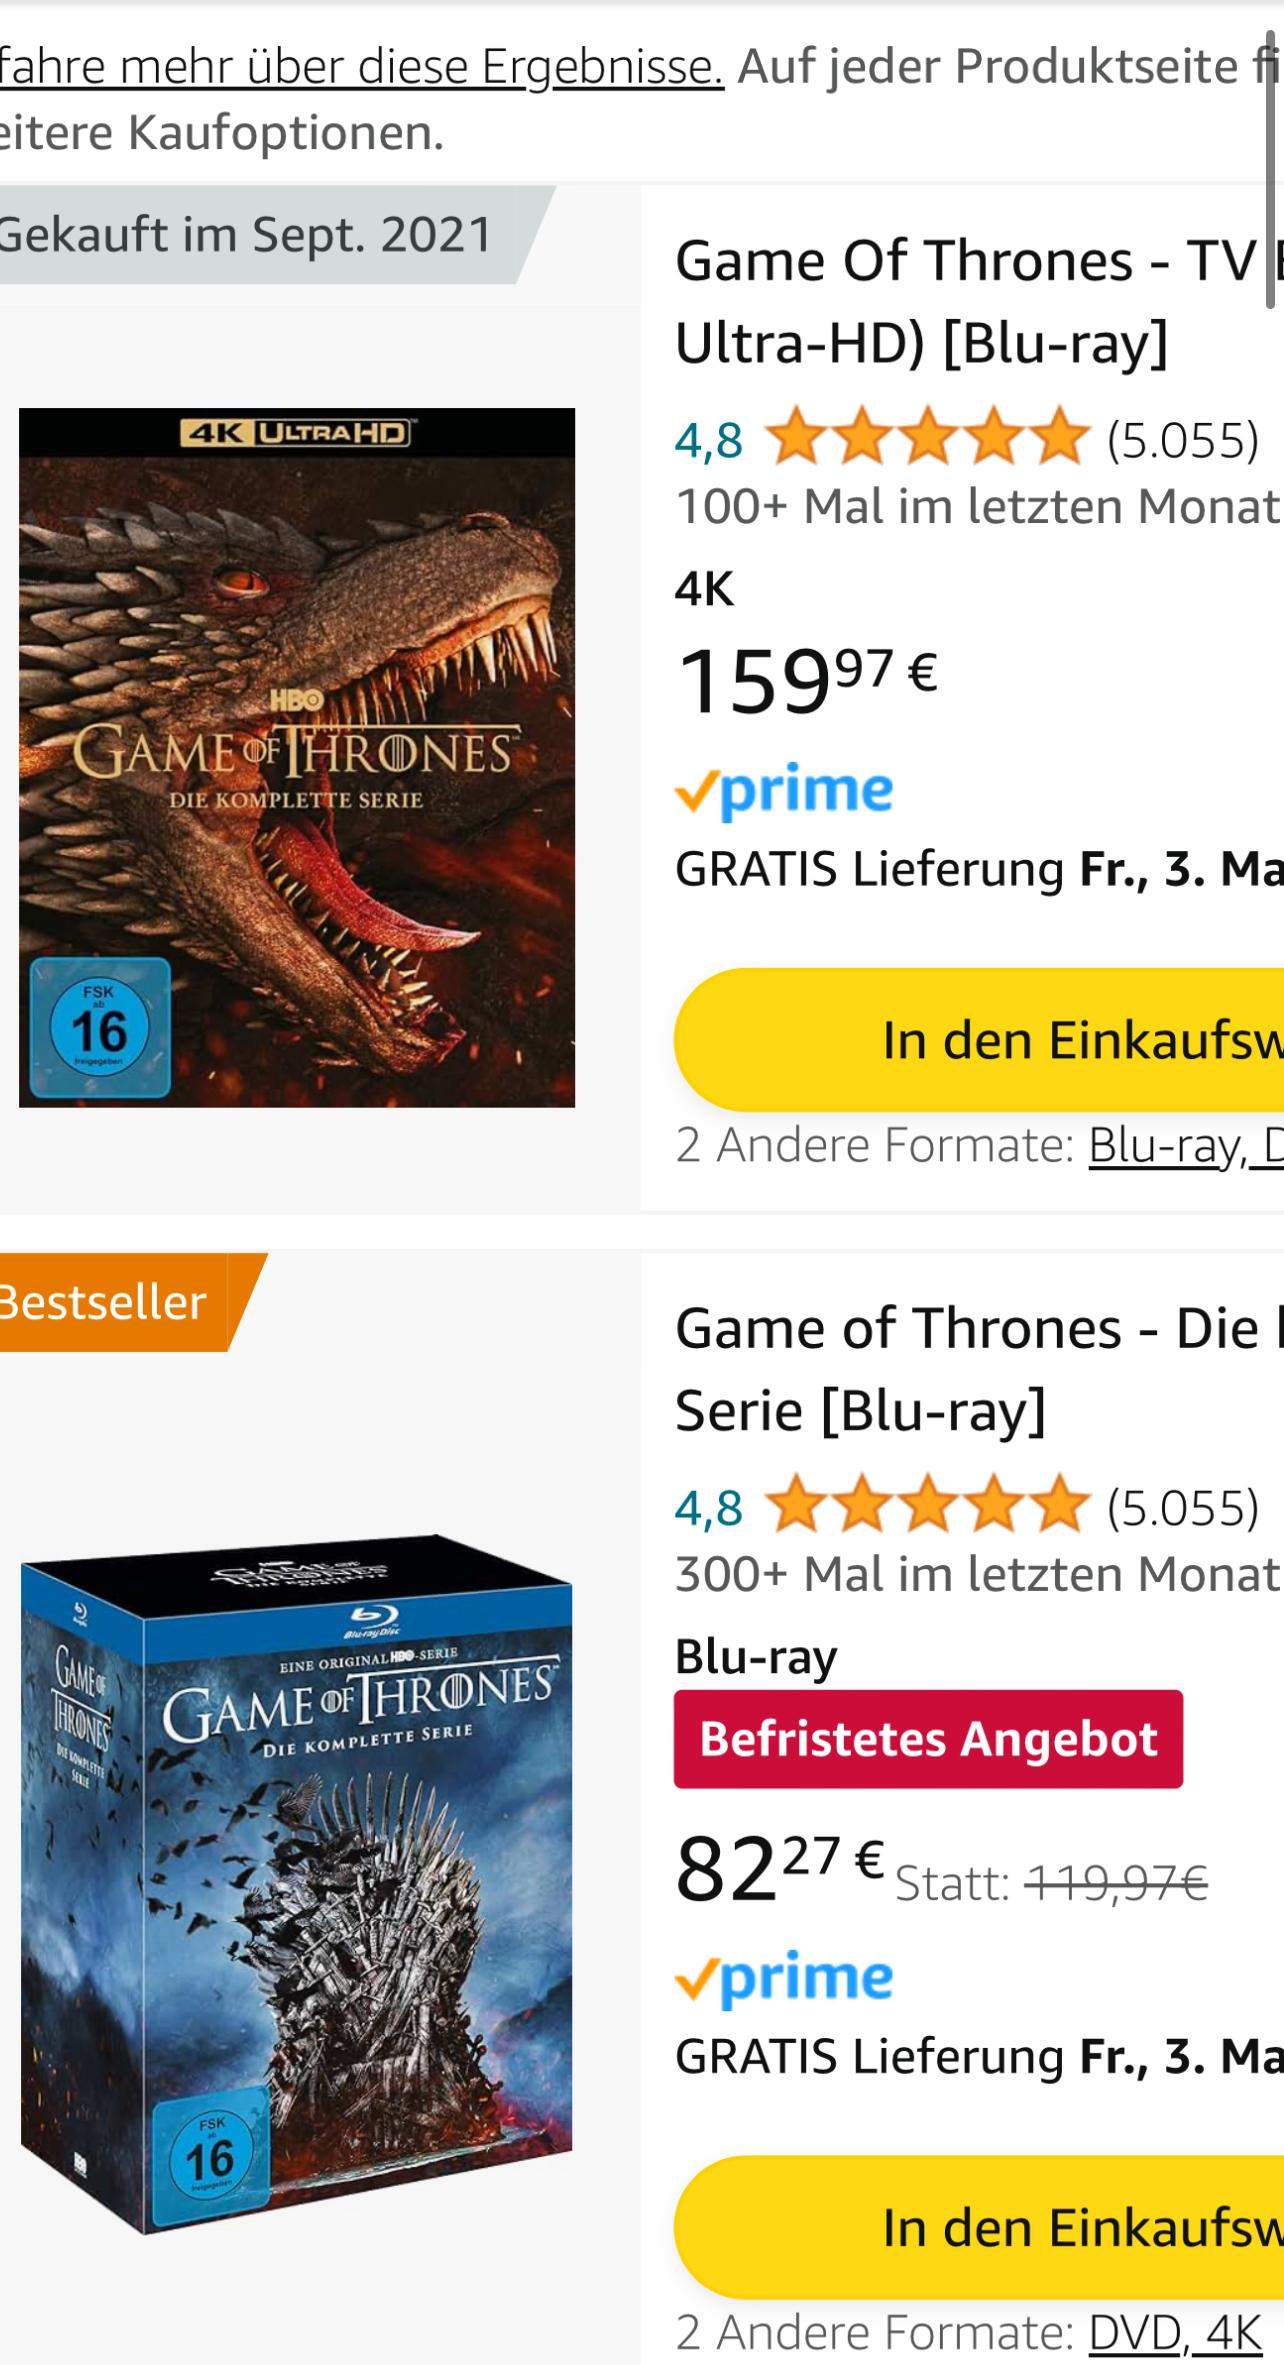Click the 'Befristetes Angebot' deal badge

click(x=928, y=1739)
